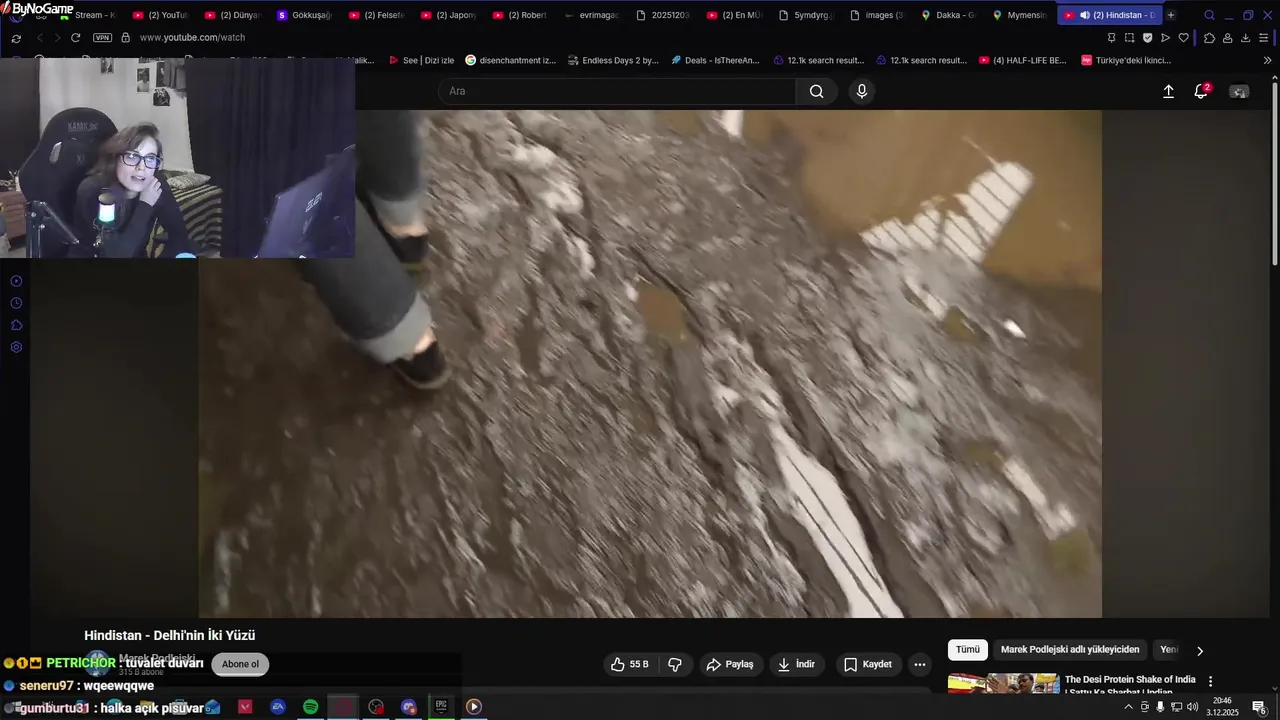Switch to the (2) Japonya tab
Image resolution: width=1280 pixels, height=720 pixels.
(448, 15)
